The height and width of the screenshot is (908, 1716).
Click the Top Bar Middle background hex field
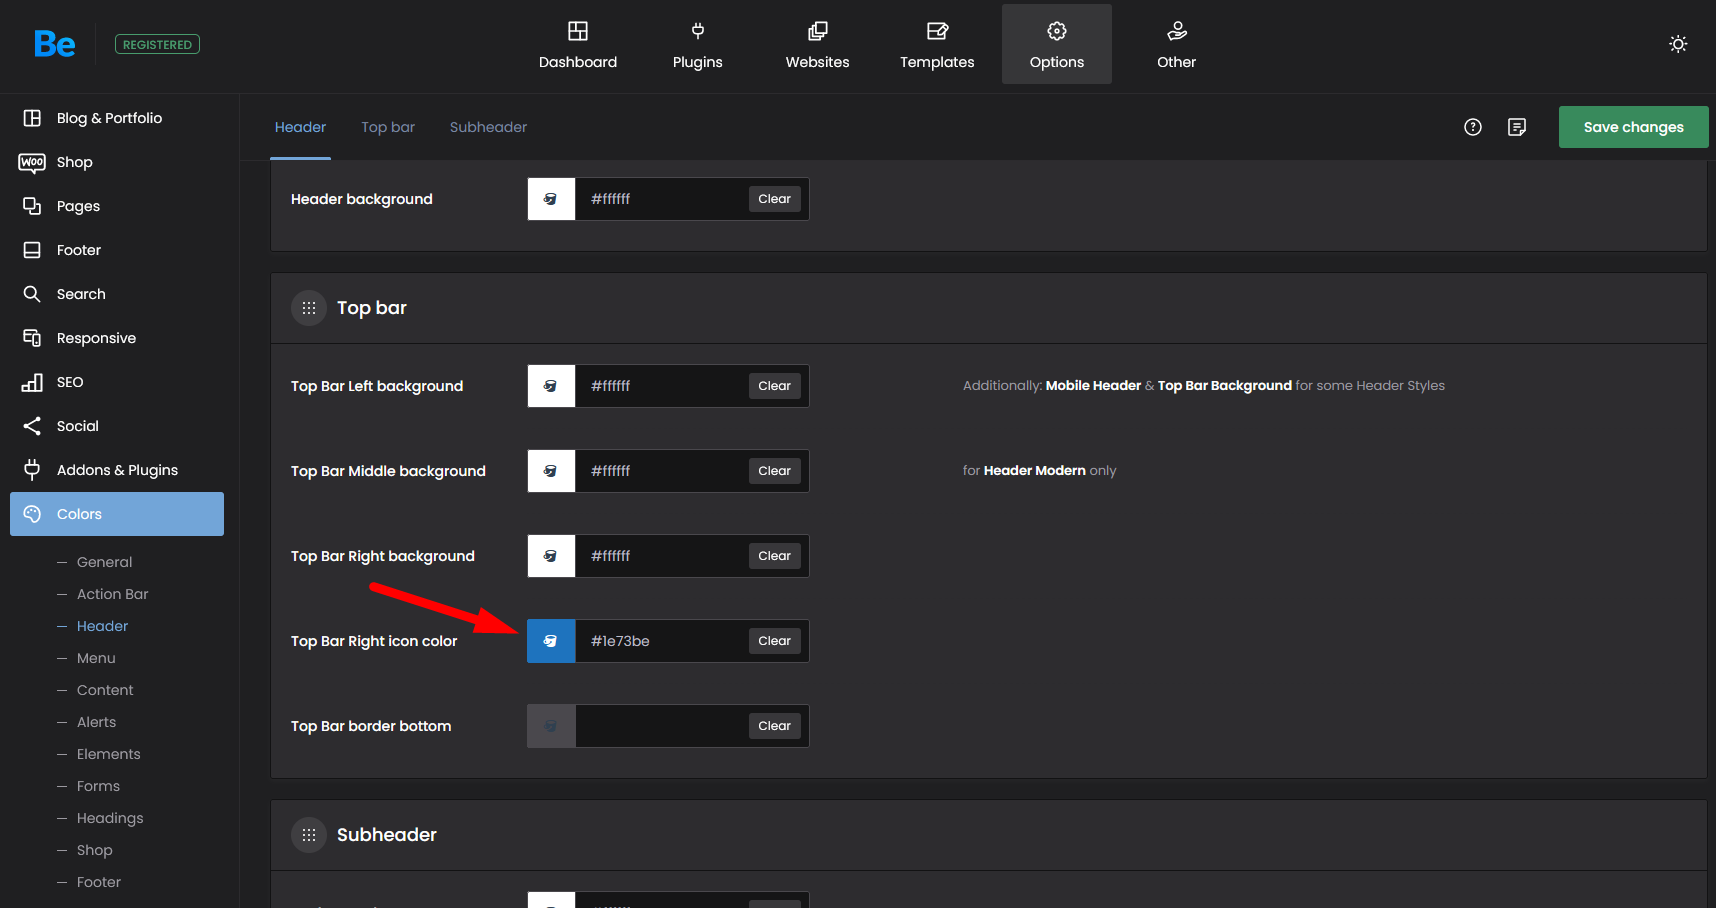(660, 471)
